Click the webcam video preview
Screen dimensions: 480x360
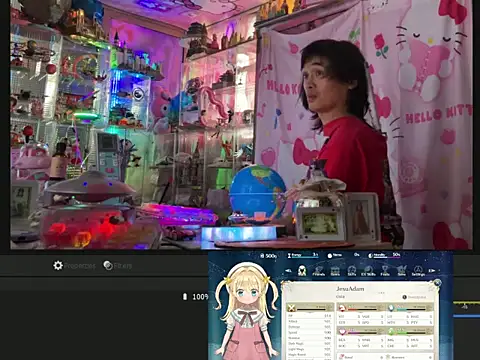point(241,124)
